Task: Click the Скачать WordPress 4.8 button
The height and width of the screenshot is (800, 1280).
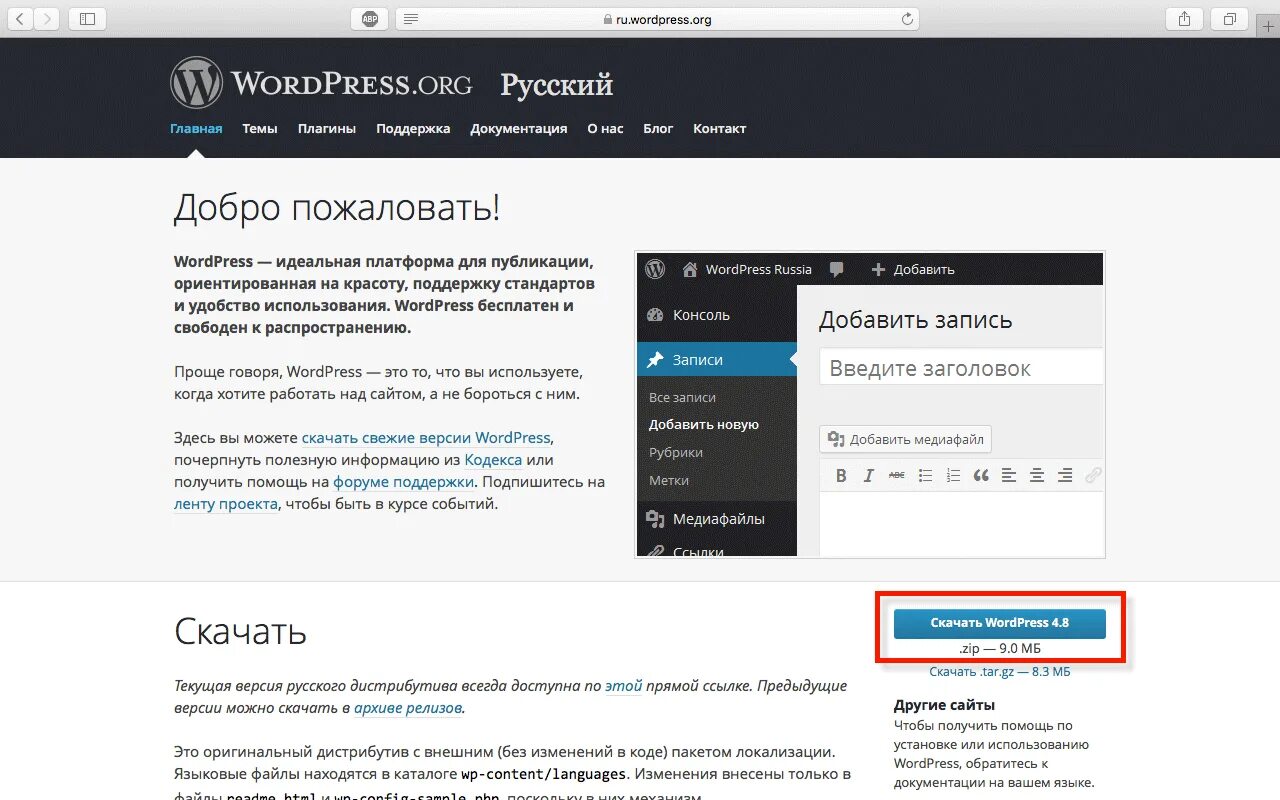Action: tap(1000, 623)
